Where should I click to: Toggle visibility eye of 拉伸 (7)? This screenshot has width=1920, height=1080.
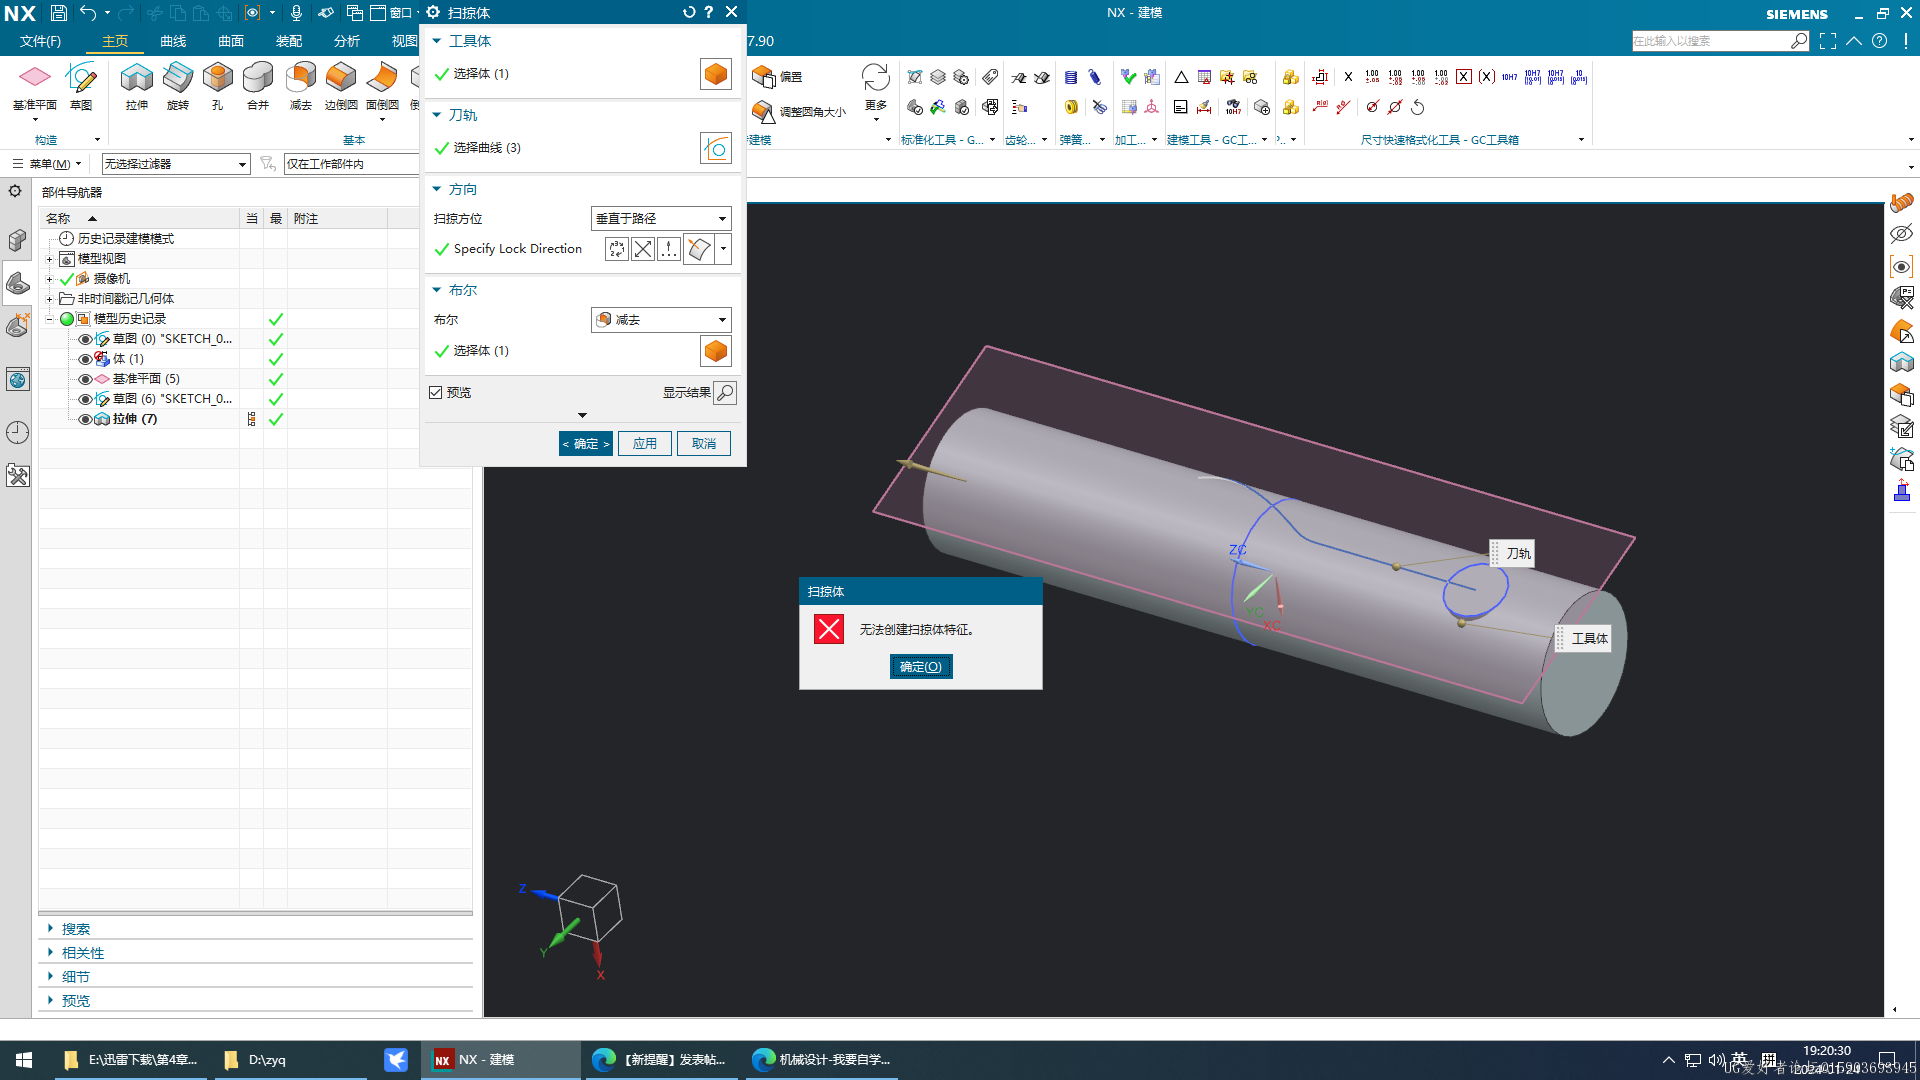pyautogui.click(x=85, y=419)
